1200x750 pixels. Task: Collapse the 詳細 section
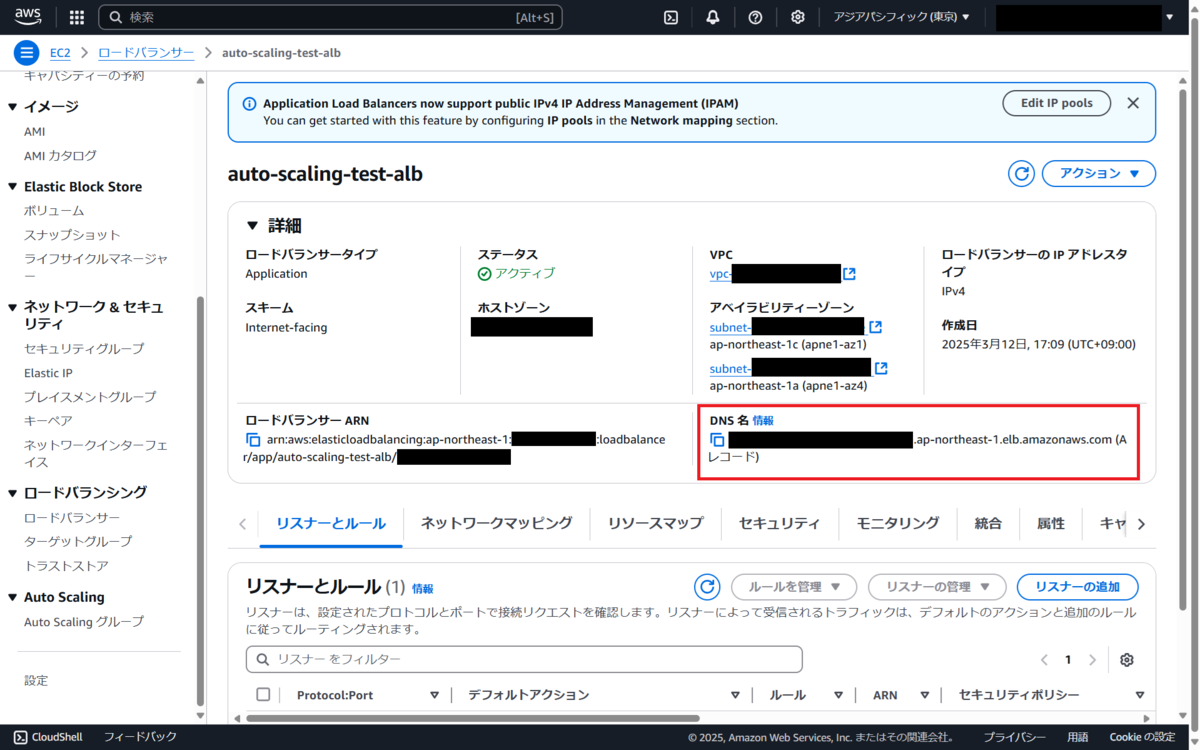coord(252,226)
